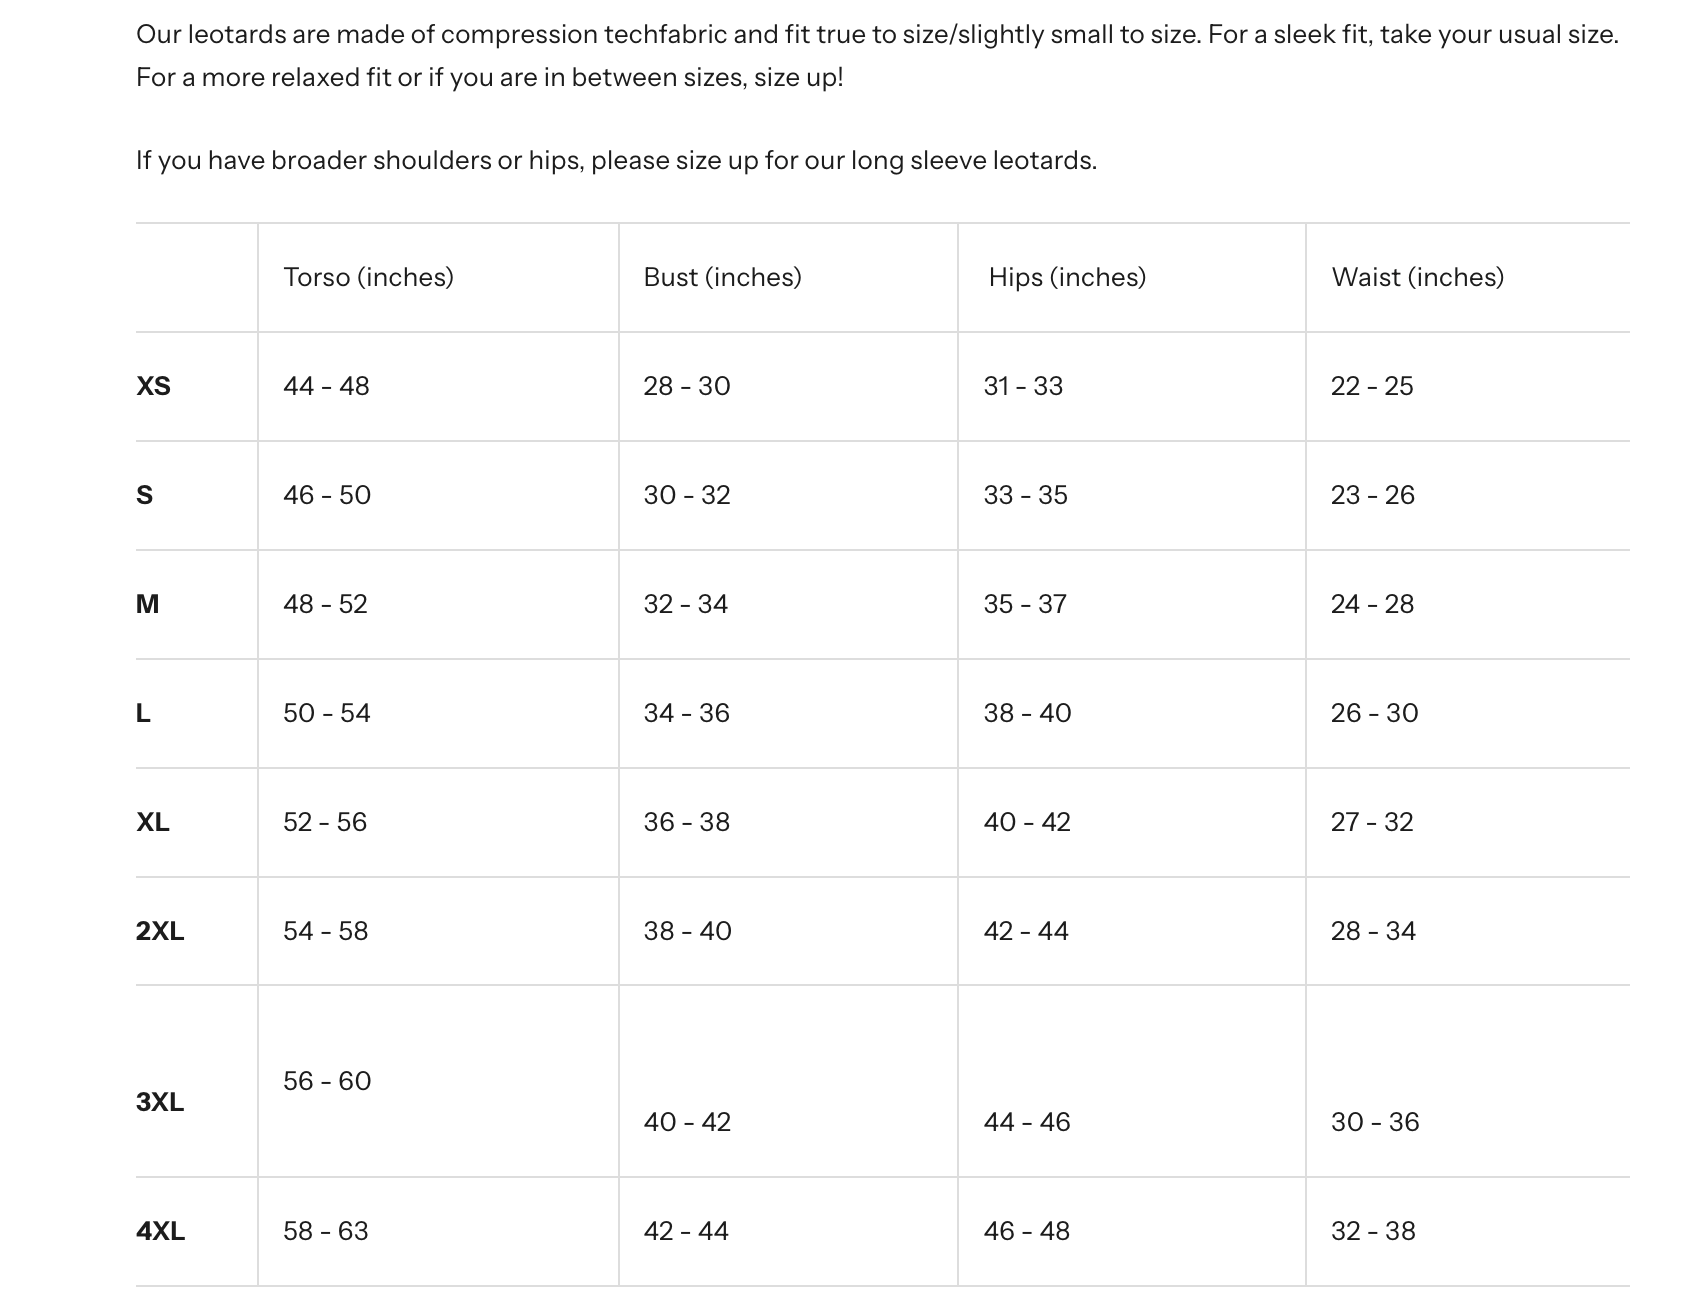Select the Hips (inches) column header
The image size is (1682, 1290).
[x=1067, y=277]
